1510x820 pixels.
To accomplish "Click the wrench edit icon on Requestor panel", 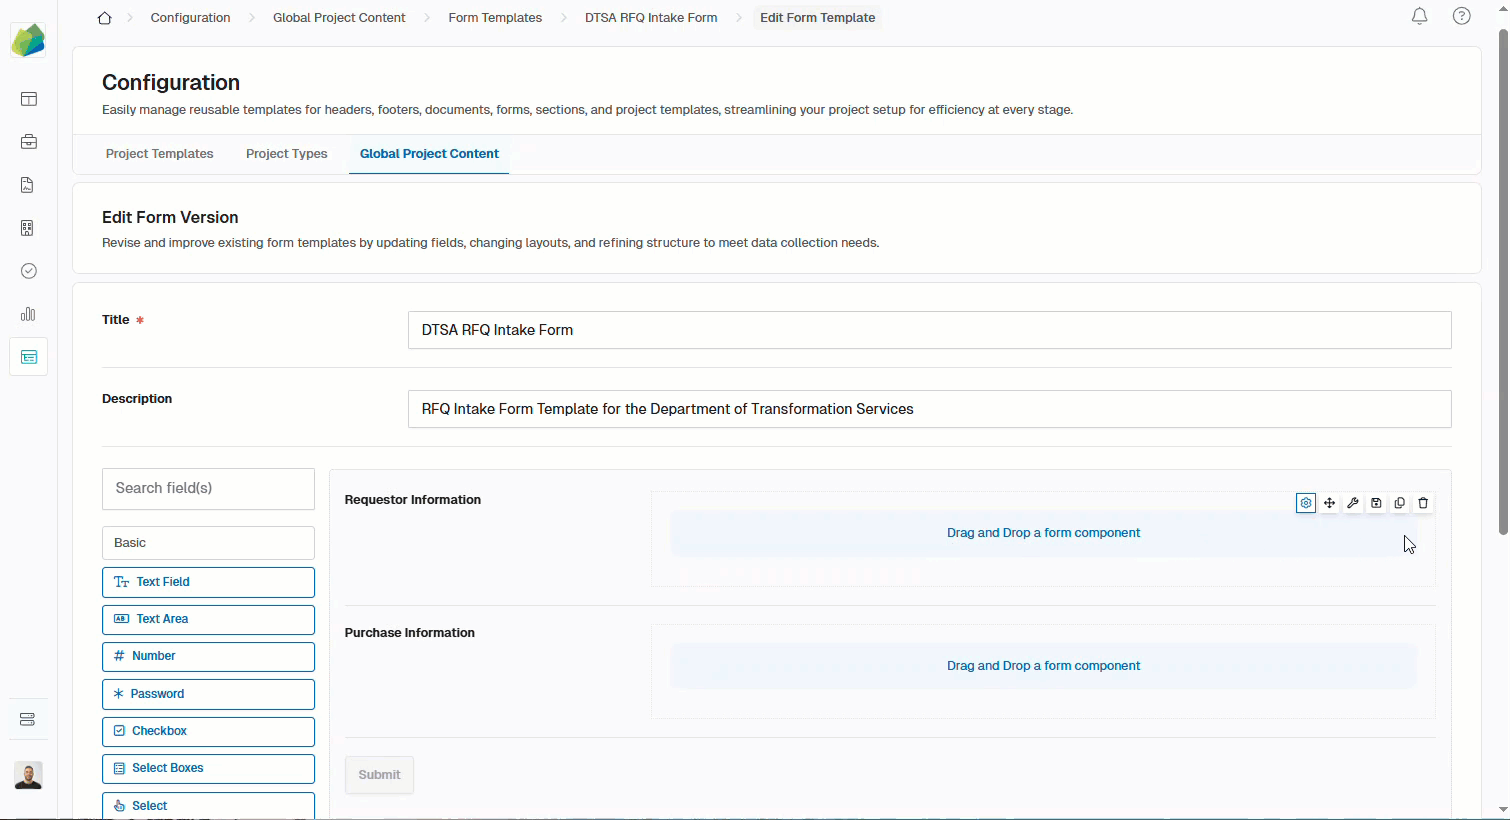I will click(x=1353, y=503).
